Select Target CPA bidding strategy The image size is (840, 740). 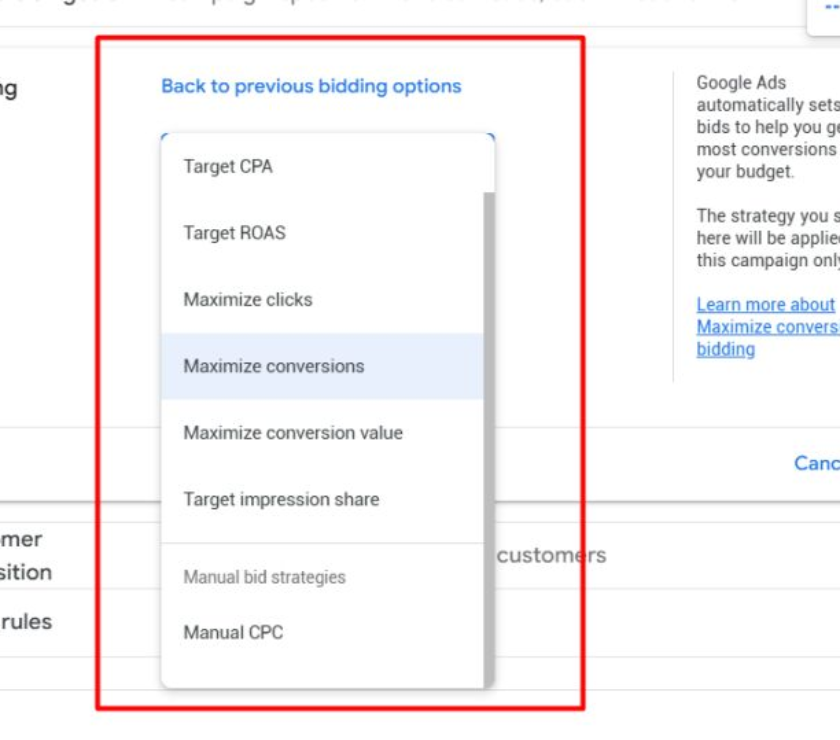(x=322, y=167)
